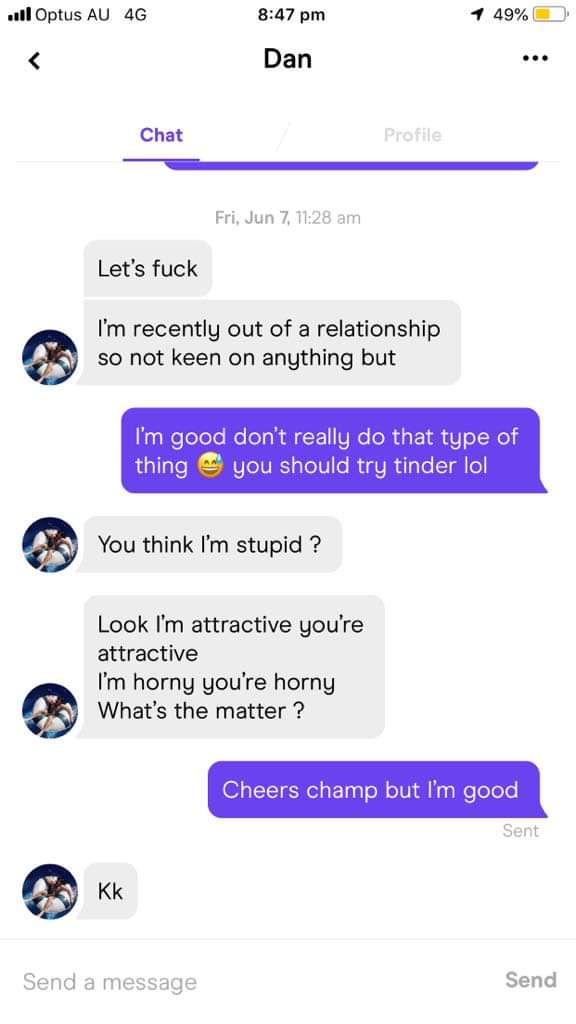This screenshot has height=1024, width=576.
Task: Tap the avatar beside the relationship message
Action: [50, 357]
